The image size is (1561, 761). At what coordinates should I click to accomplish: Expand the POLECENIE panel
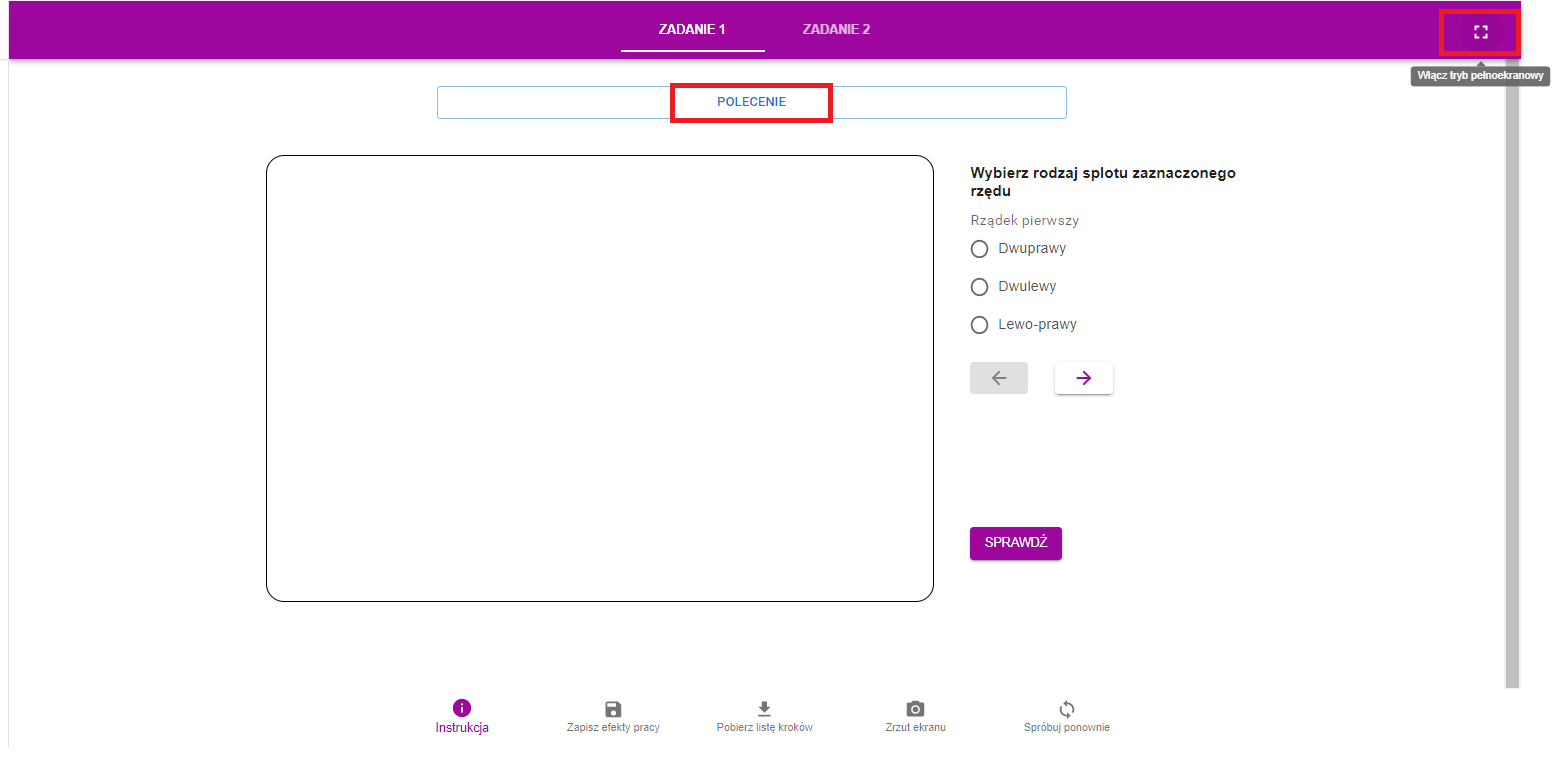751,102
